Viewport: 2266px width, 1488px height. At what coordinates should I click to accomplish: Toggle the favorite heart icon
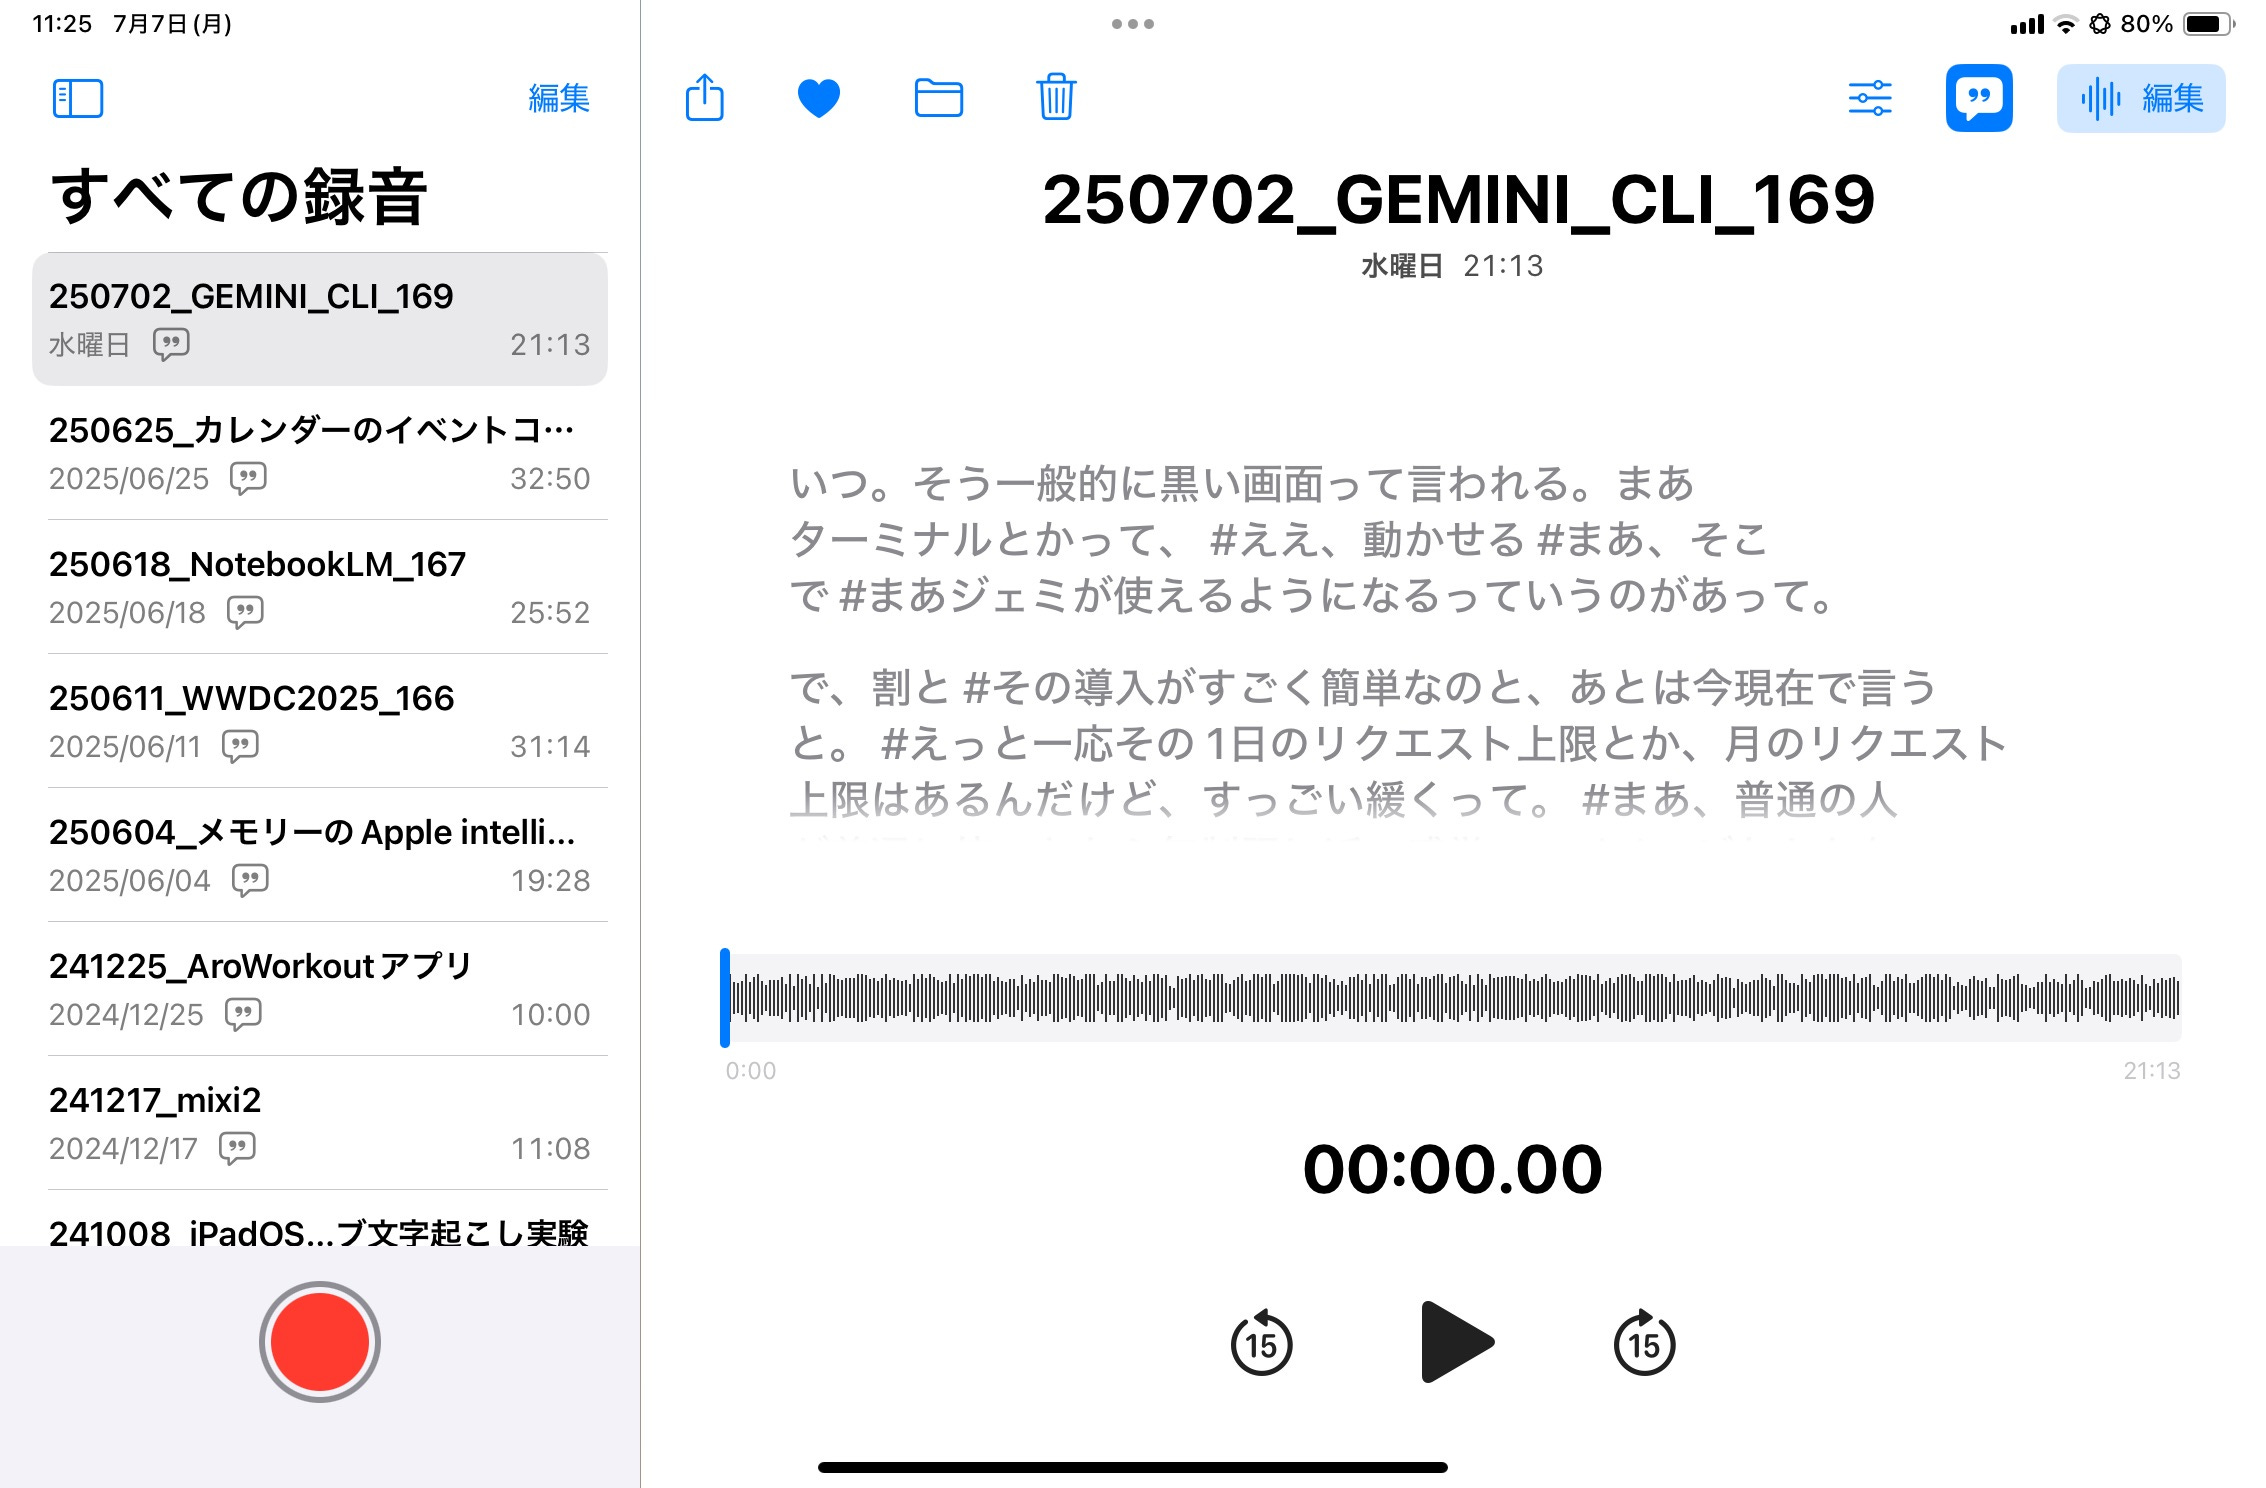tap(819, 98)
